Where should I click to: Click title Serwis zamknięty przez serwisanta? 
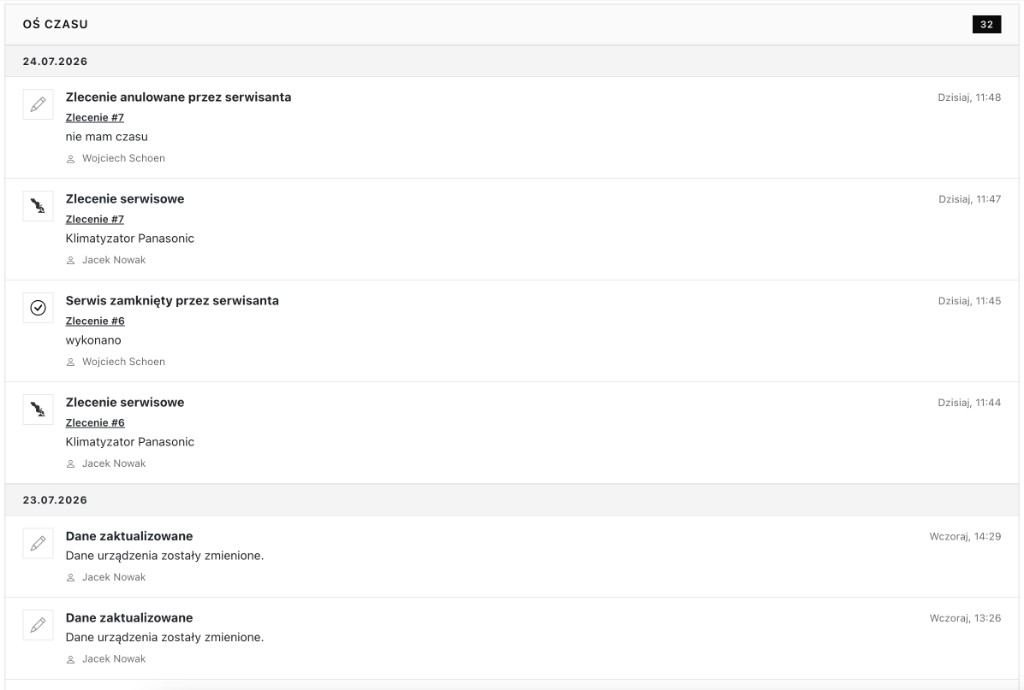[172, 301]
